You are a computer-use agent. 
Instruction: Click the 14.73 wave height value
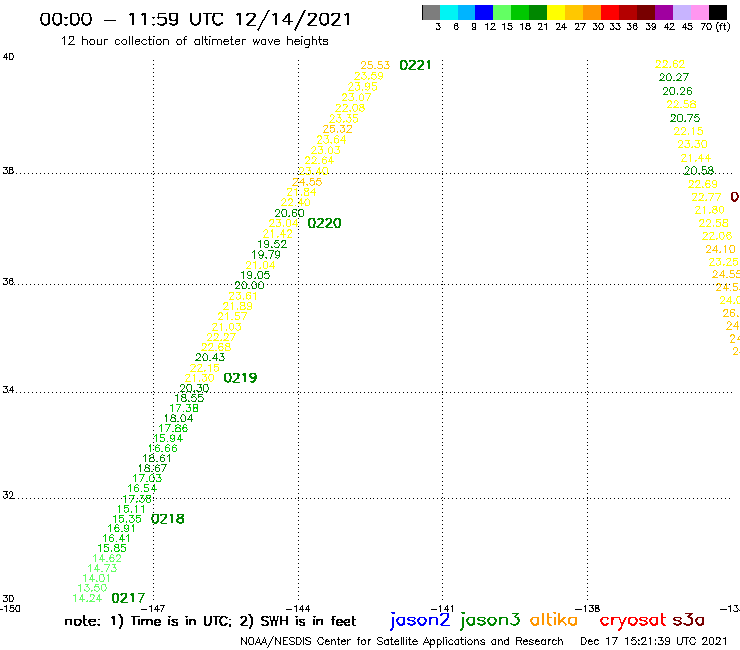(102, 569)
